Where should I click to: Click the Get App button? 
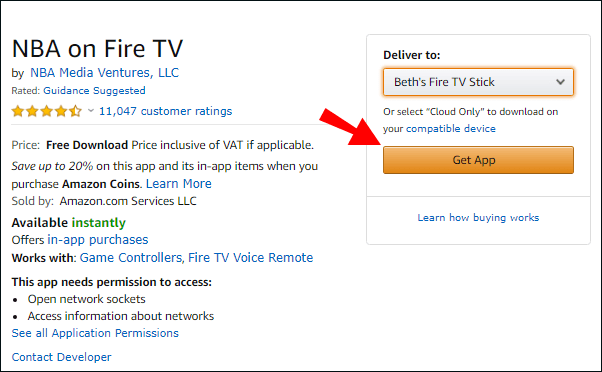click(478, 160)
